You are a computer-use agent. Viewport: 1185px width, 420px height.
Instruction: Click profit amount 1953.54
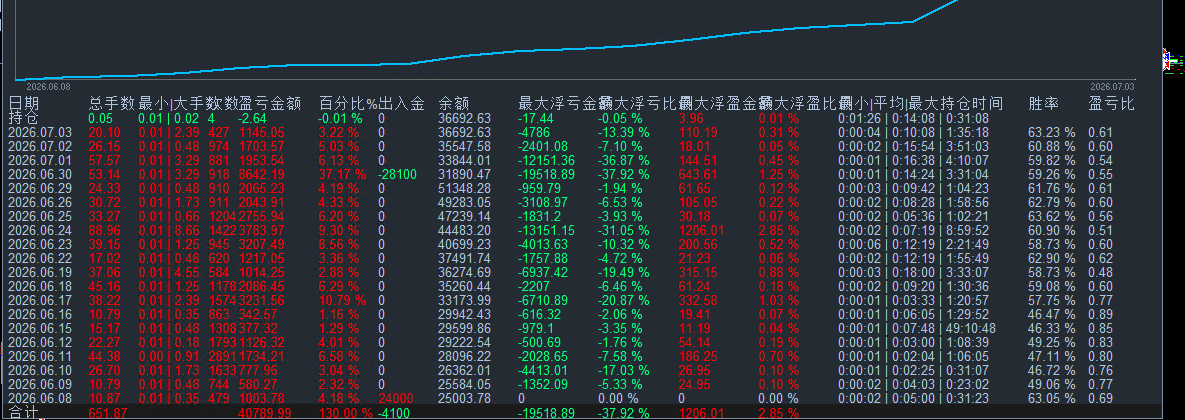(262, 160)
